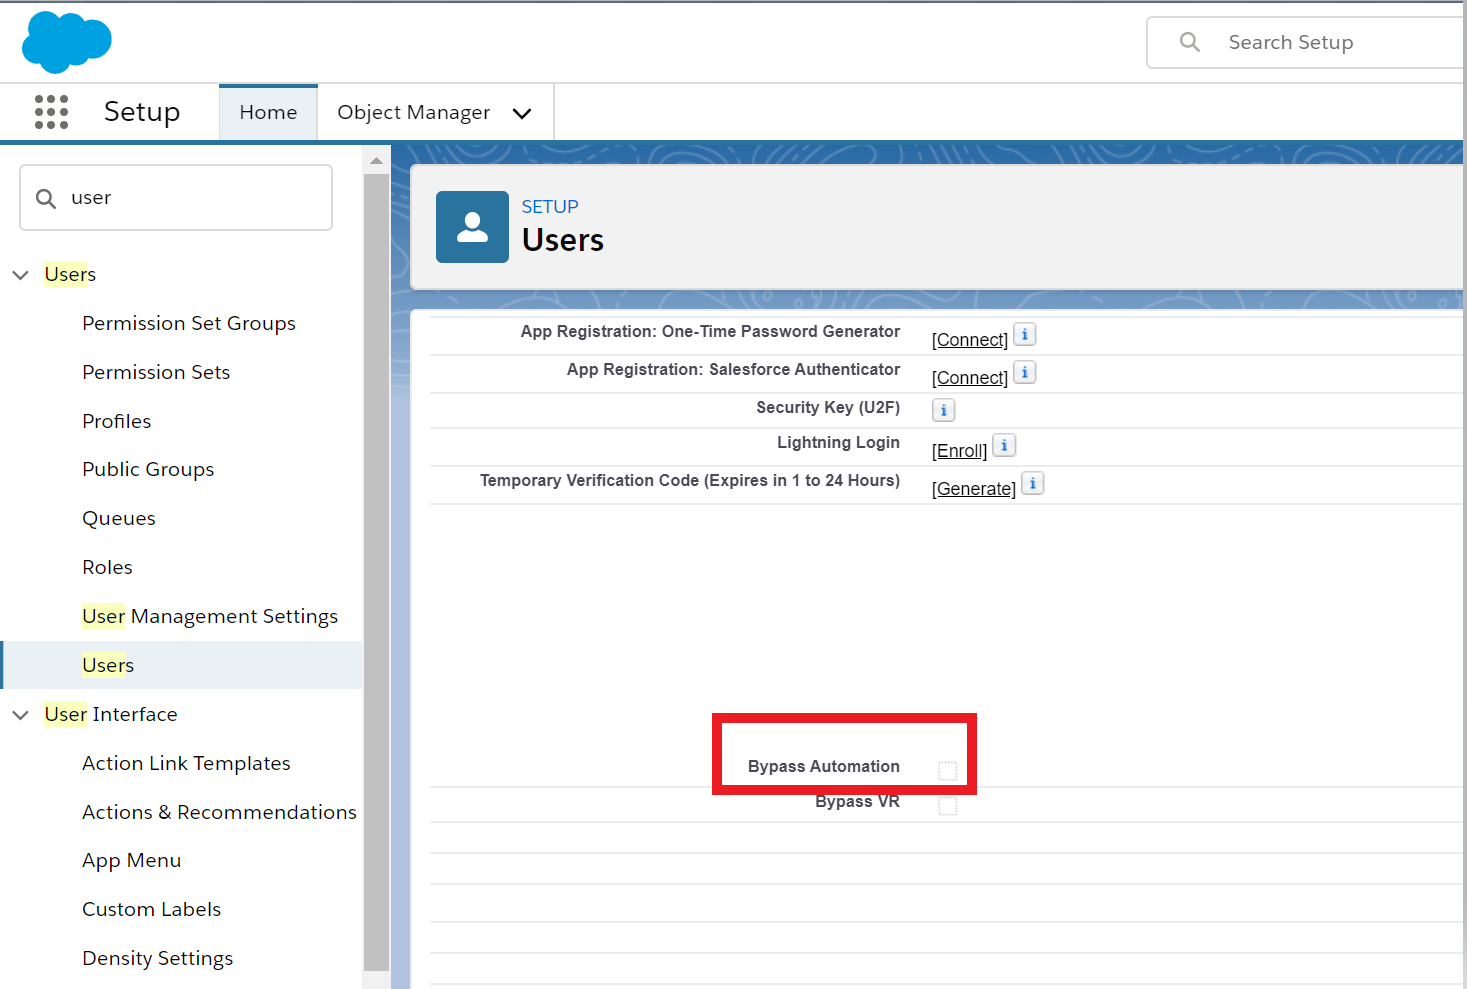Open the App Launcher dots grid
This screenshot has width=1467, height=989.
pyautogui.click(x=51, y=112)
